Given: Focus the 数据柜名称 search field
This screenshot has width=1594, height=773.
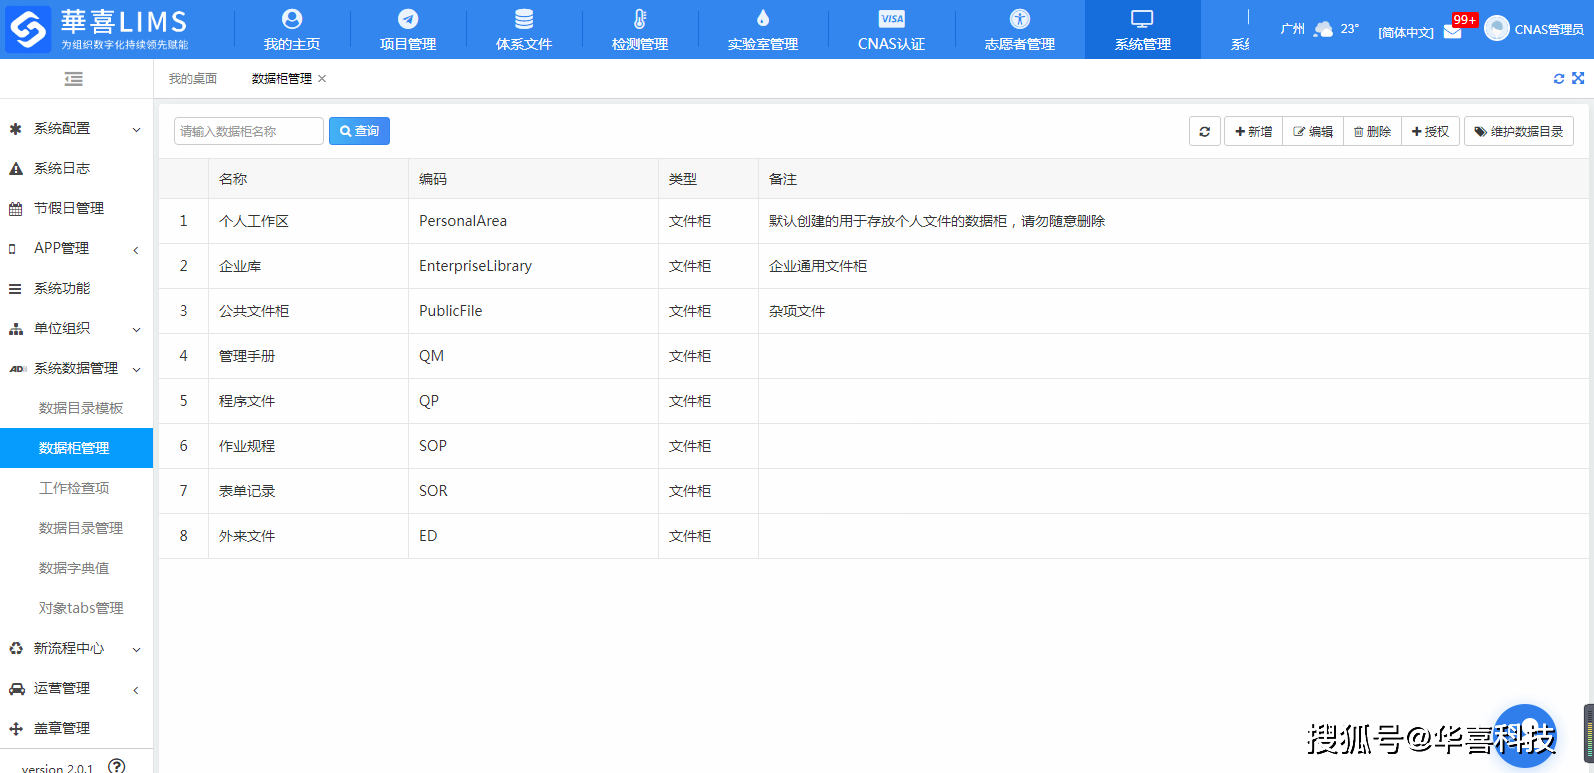Looking at the screenshot, I should [249, 131].
